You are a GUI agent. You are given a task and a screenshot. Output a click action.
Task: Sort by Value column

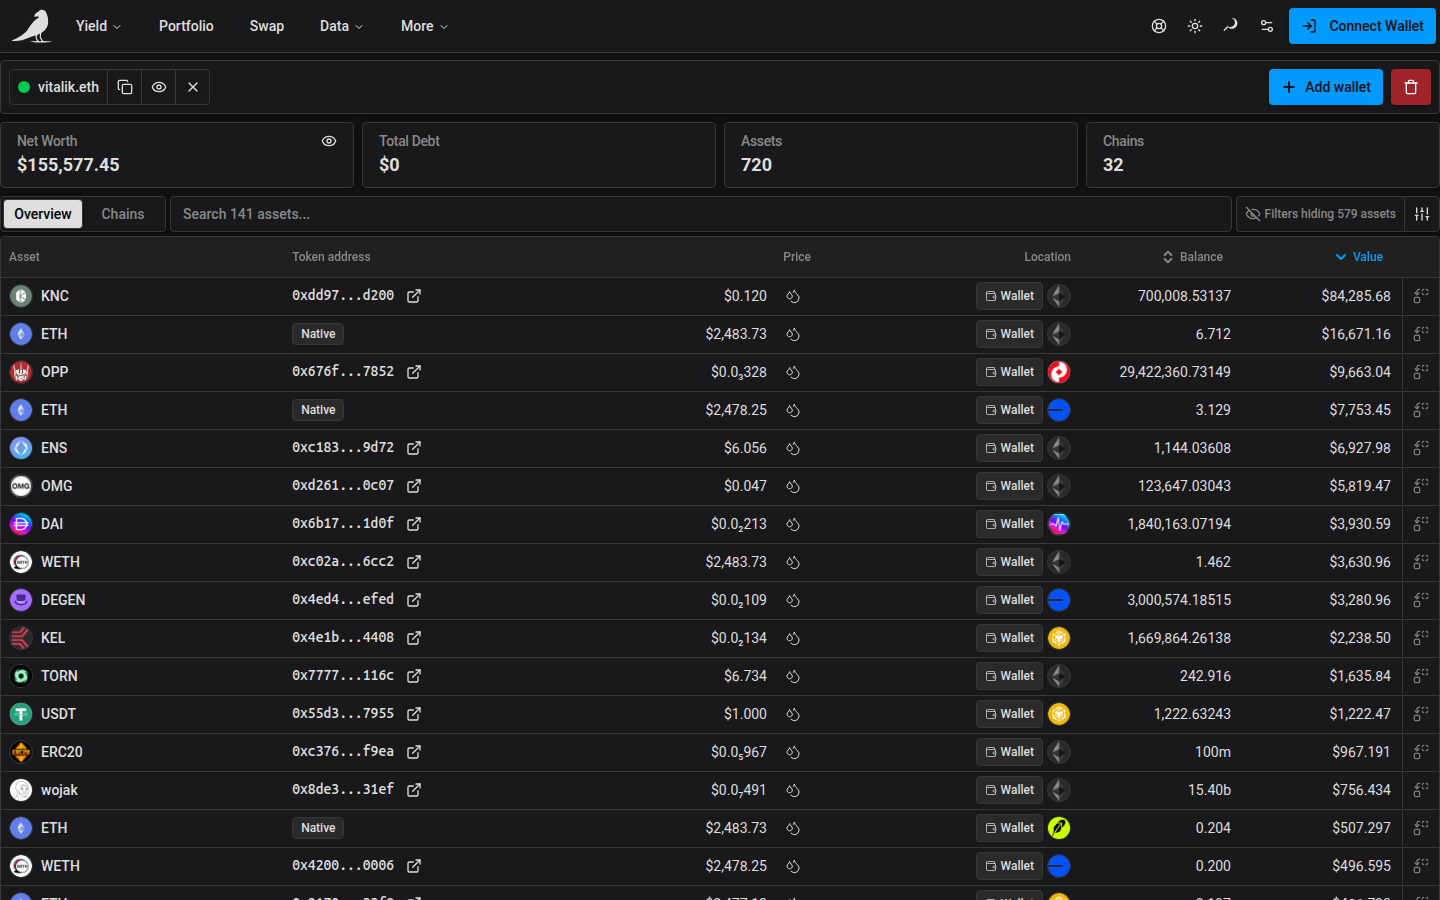click(x=1359, y=257)
